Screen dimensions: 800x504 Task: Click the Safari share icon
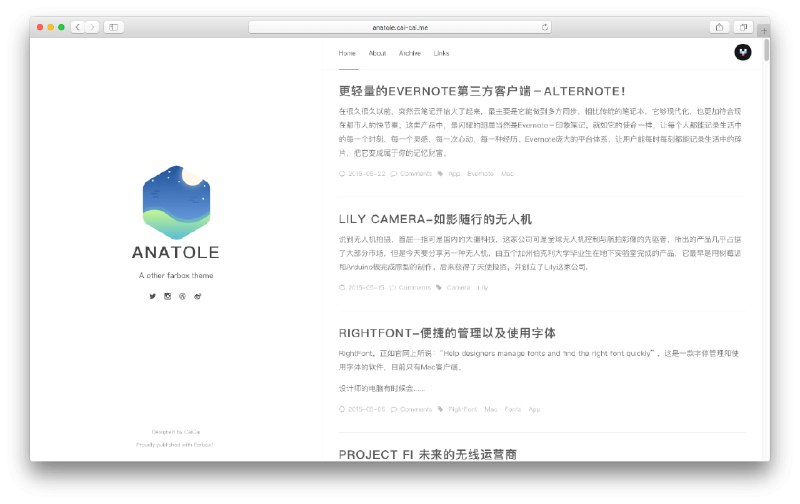pos(719,27)
